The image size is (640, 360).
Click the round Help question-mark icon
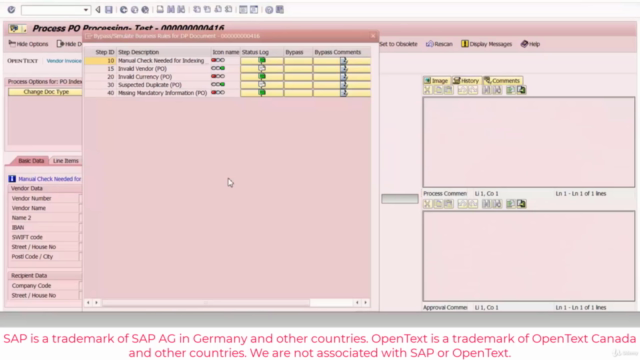tap(269, 9)
